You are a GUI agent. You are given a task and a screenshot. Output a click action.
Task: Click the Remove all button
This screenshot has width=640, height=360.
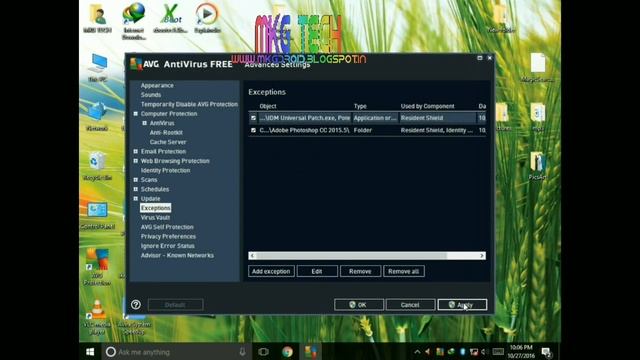pyautogui.click(x=404, y=271)
